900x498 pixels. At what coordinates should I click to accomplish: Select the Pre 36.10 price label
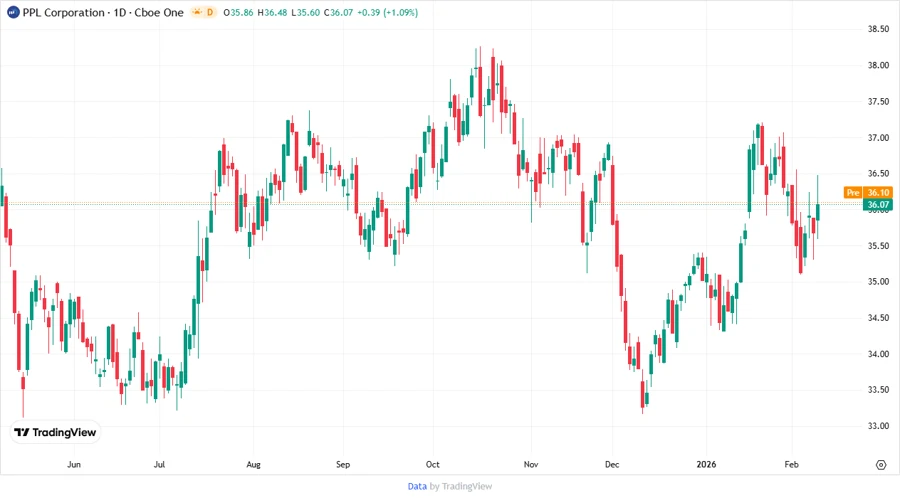click(868, 193)
